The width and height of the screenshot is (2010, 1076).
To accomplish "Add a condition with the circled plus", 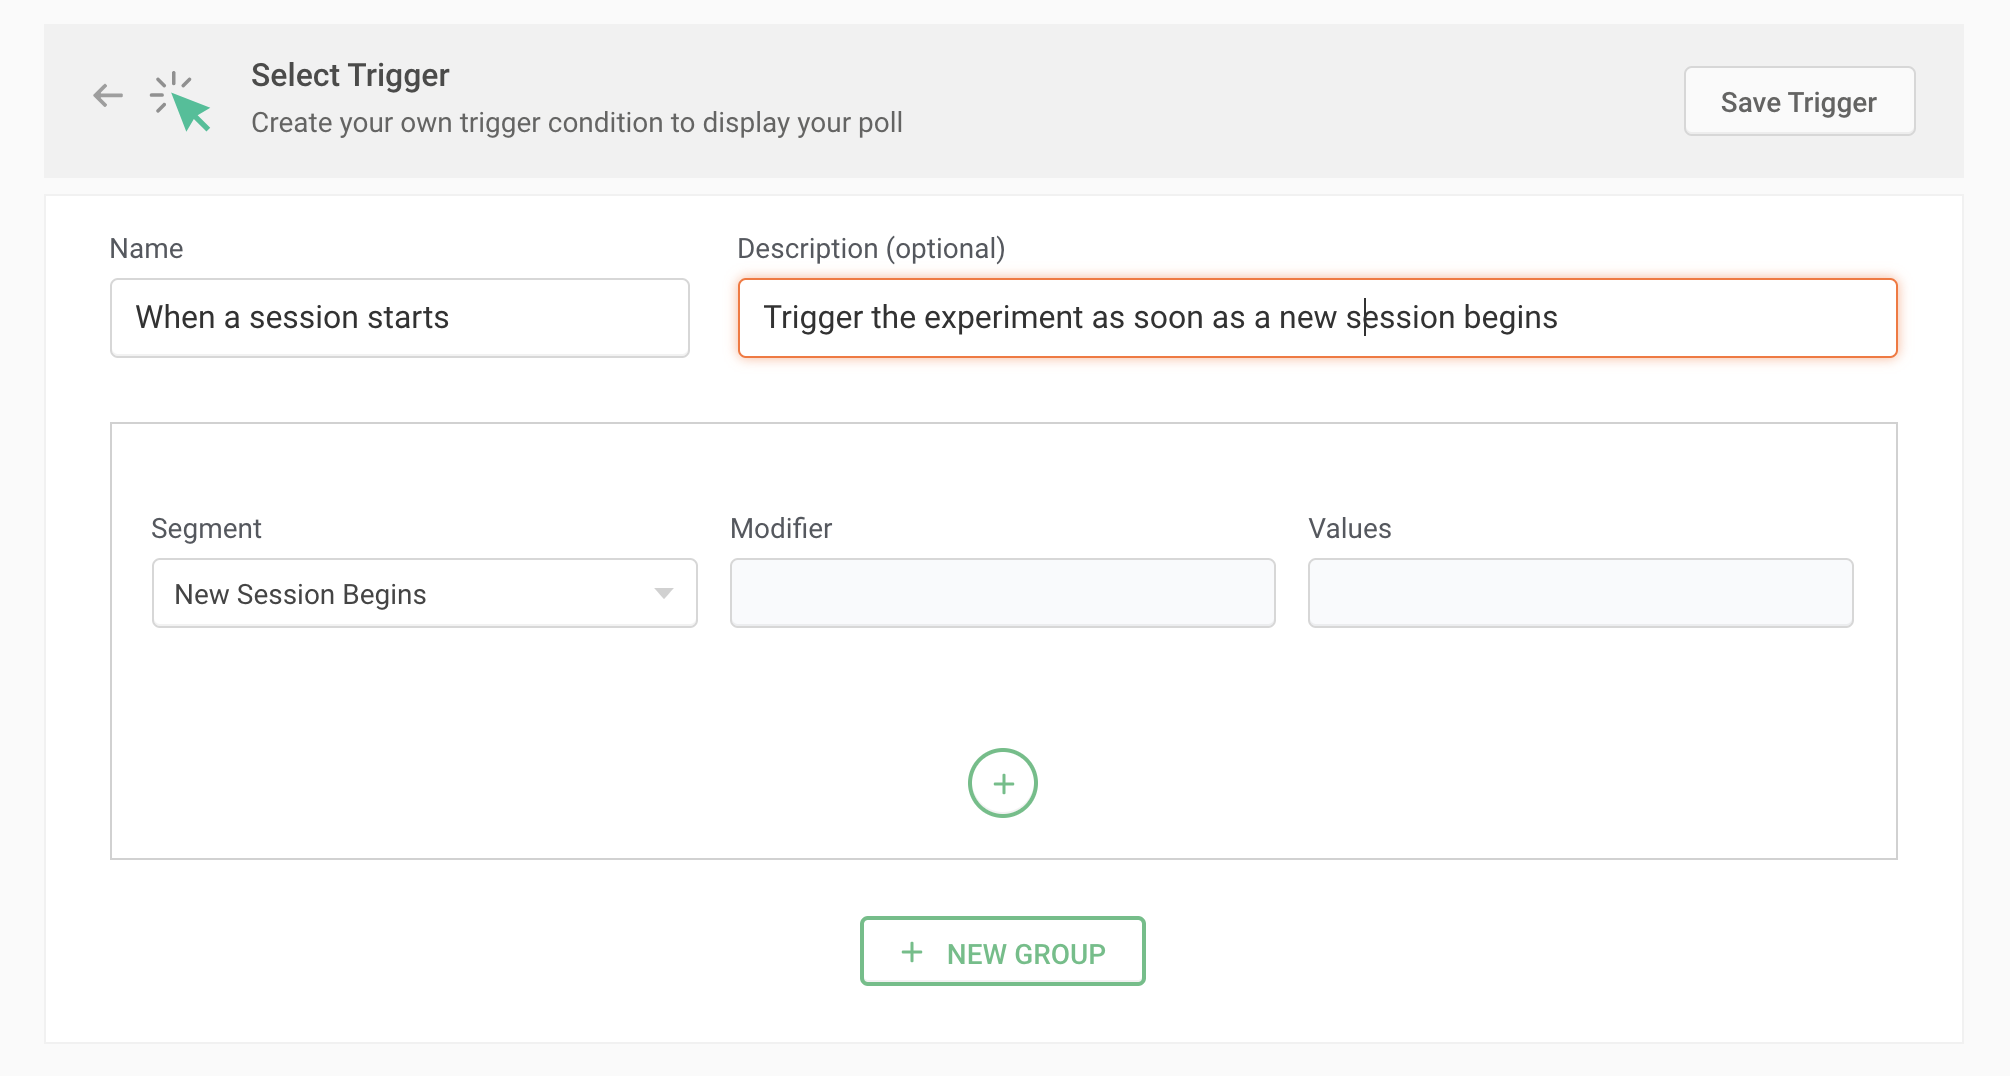I will (1002, 783).
